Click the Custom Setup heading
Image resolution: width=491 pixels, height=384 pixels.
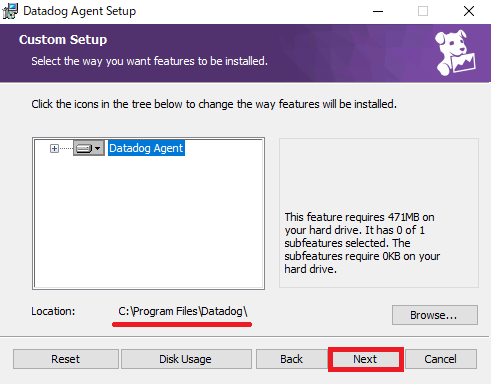[x=63, y=40]
